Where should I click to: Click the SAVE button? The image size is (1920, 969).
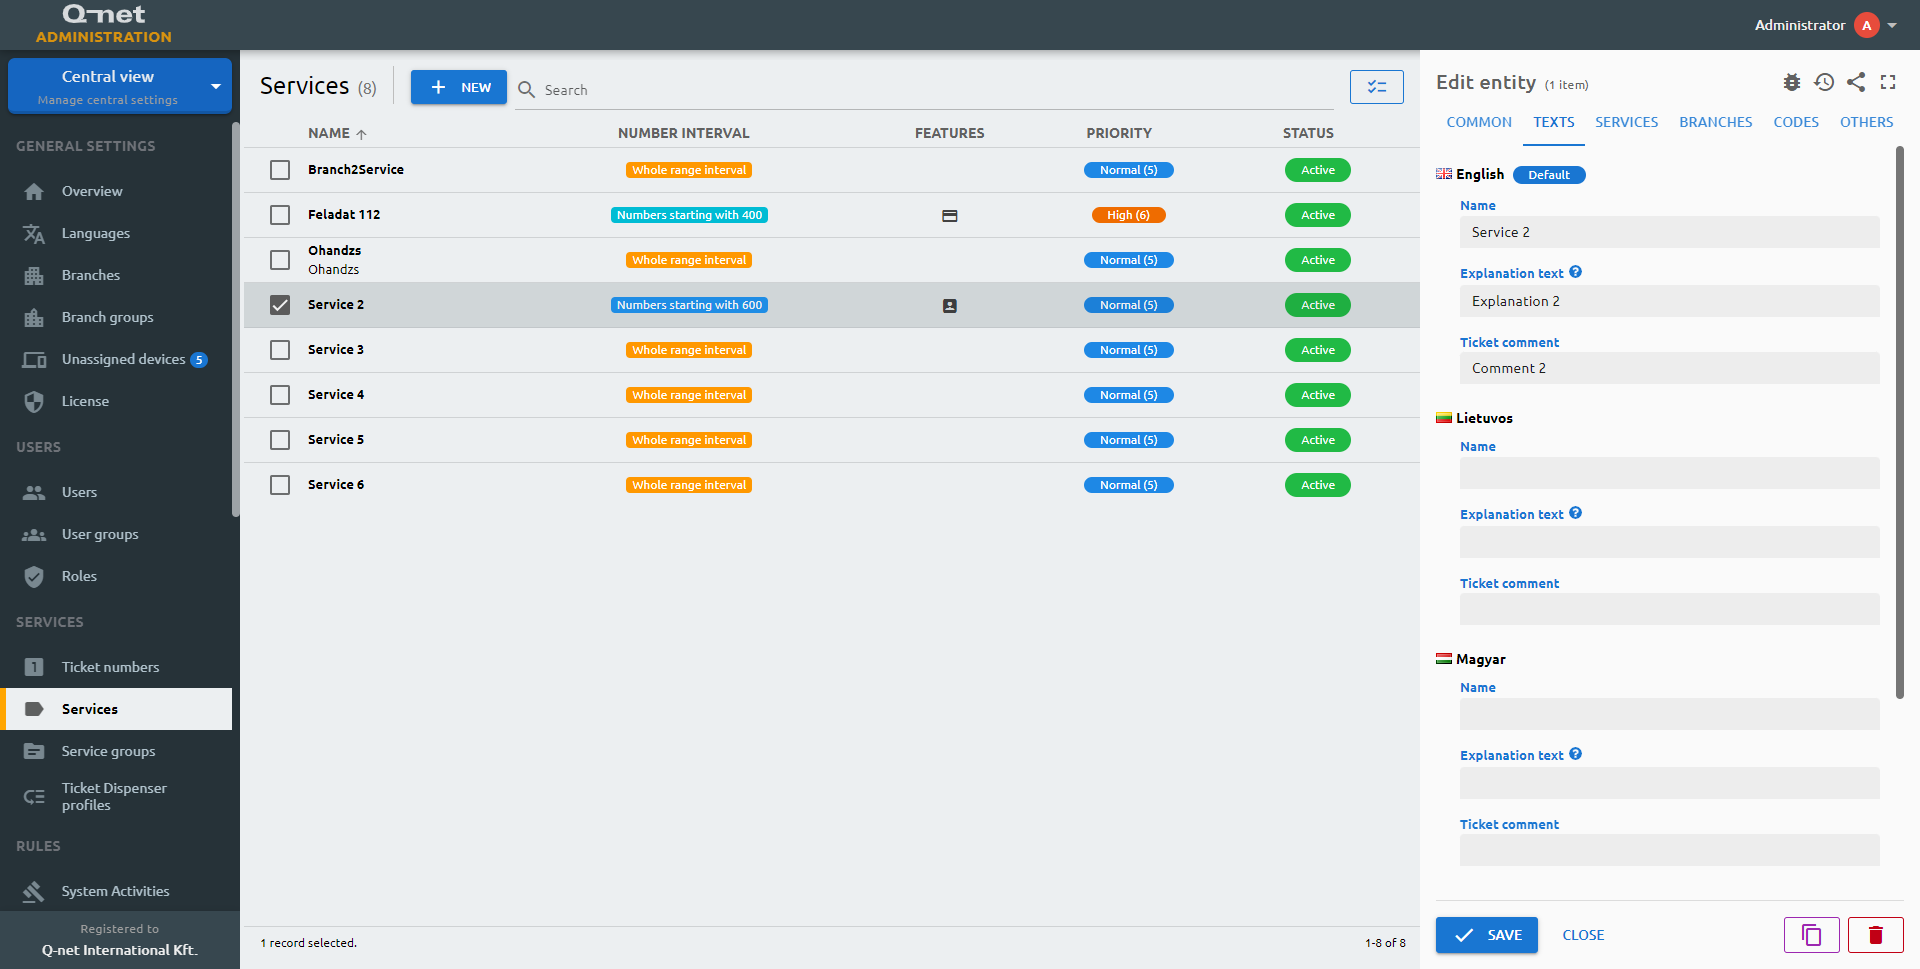pos(1487,935)
